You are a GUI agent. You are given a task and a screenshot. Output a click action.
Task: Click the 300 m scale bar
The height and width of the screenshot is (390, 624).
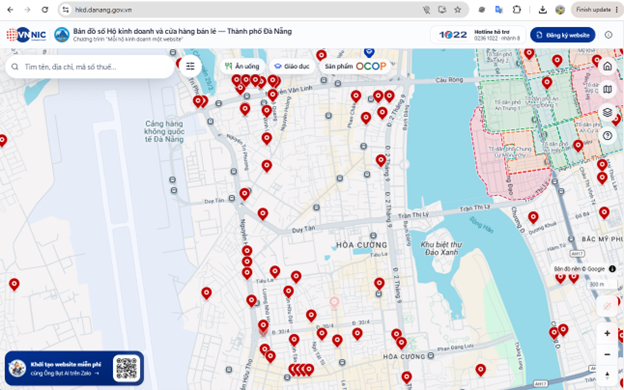click(x=602, y=285)
